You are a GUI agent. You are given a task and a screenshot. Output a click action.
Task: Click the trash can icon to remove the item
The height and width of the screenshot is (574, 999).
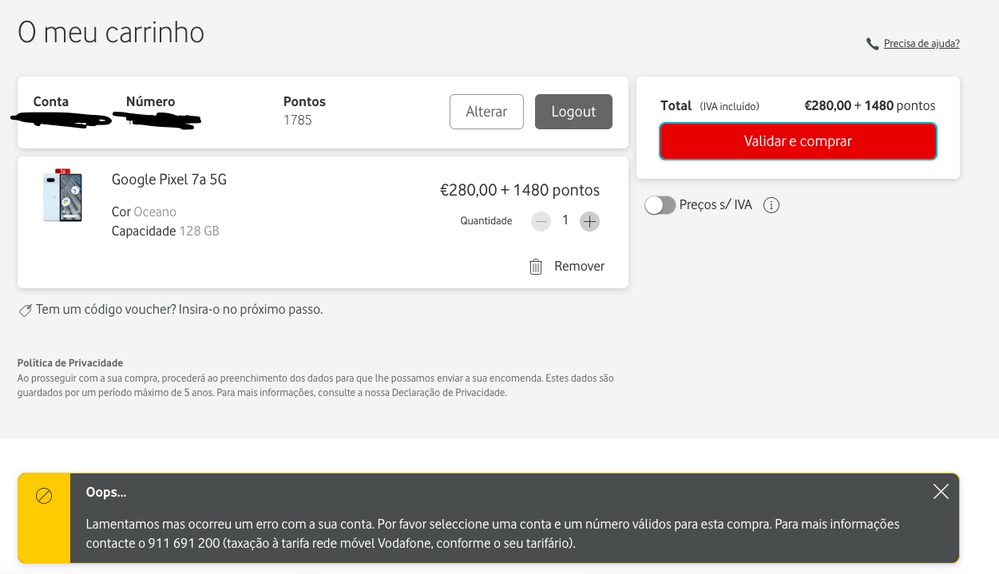[x=536, y=266]
